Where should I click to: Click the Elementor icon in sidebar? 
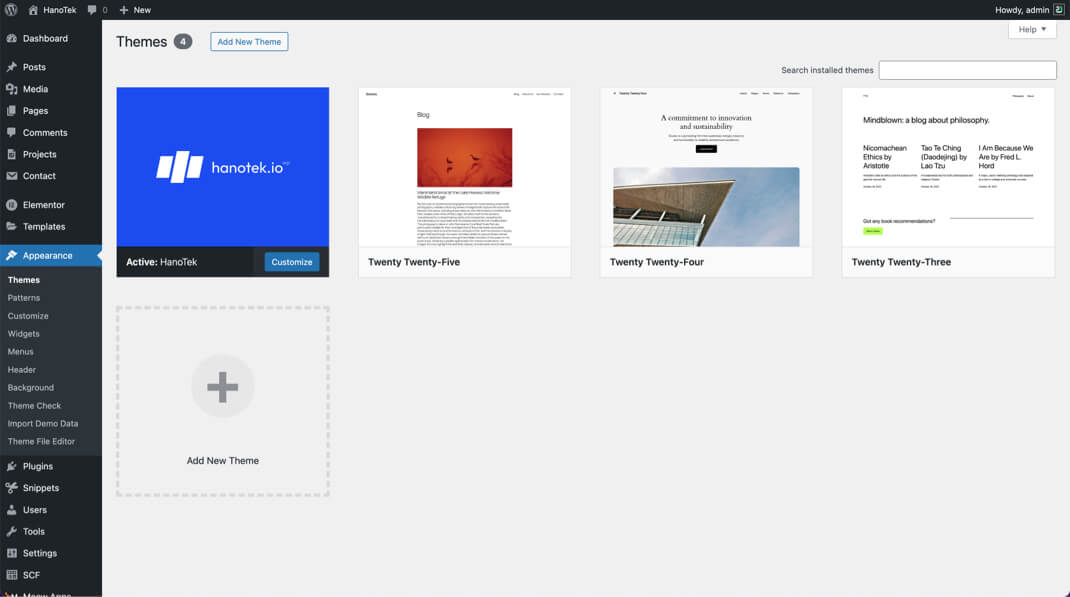click(x=12, y=205)
